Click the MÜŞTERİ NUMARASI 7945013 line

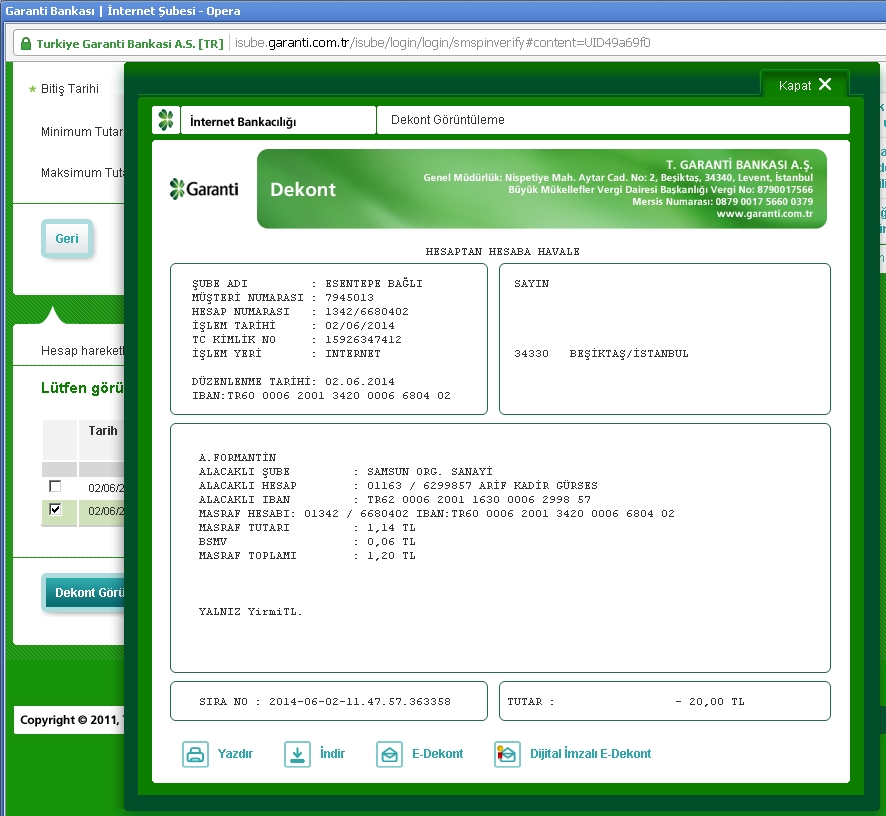point(283,297)
